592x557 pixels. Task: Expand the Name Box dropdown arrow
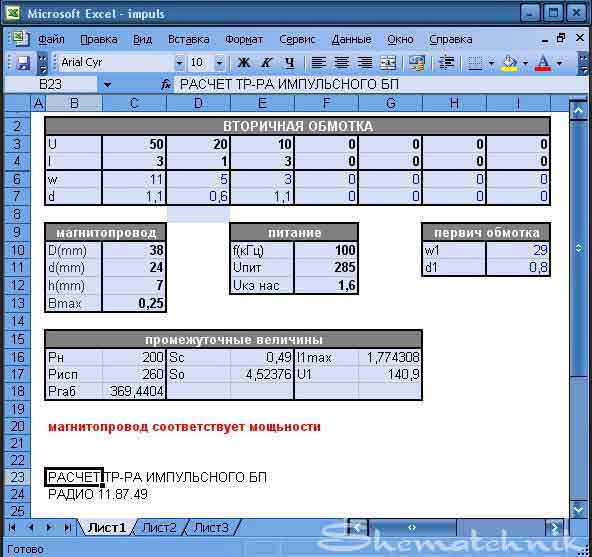coord(107,85)
